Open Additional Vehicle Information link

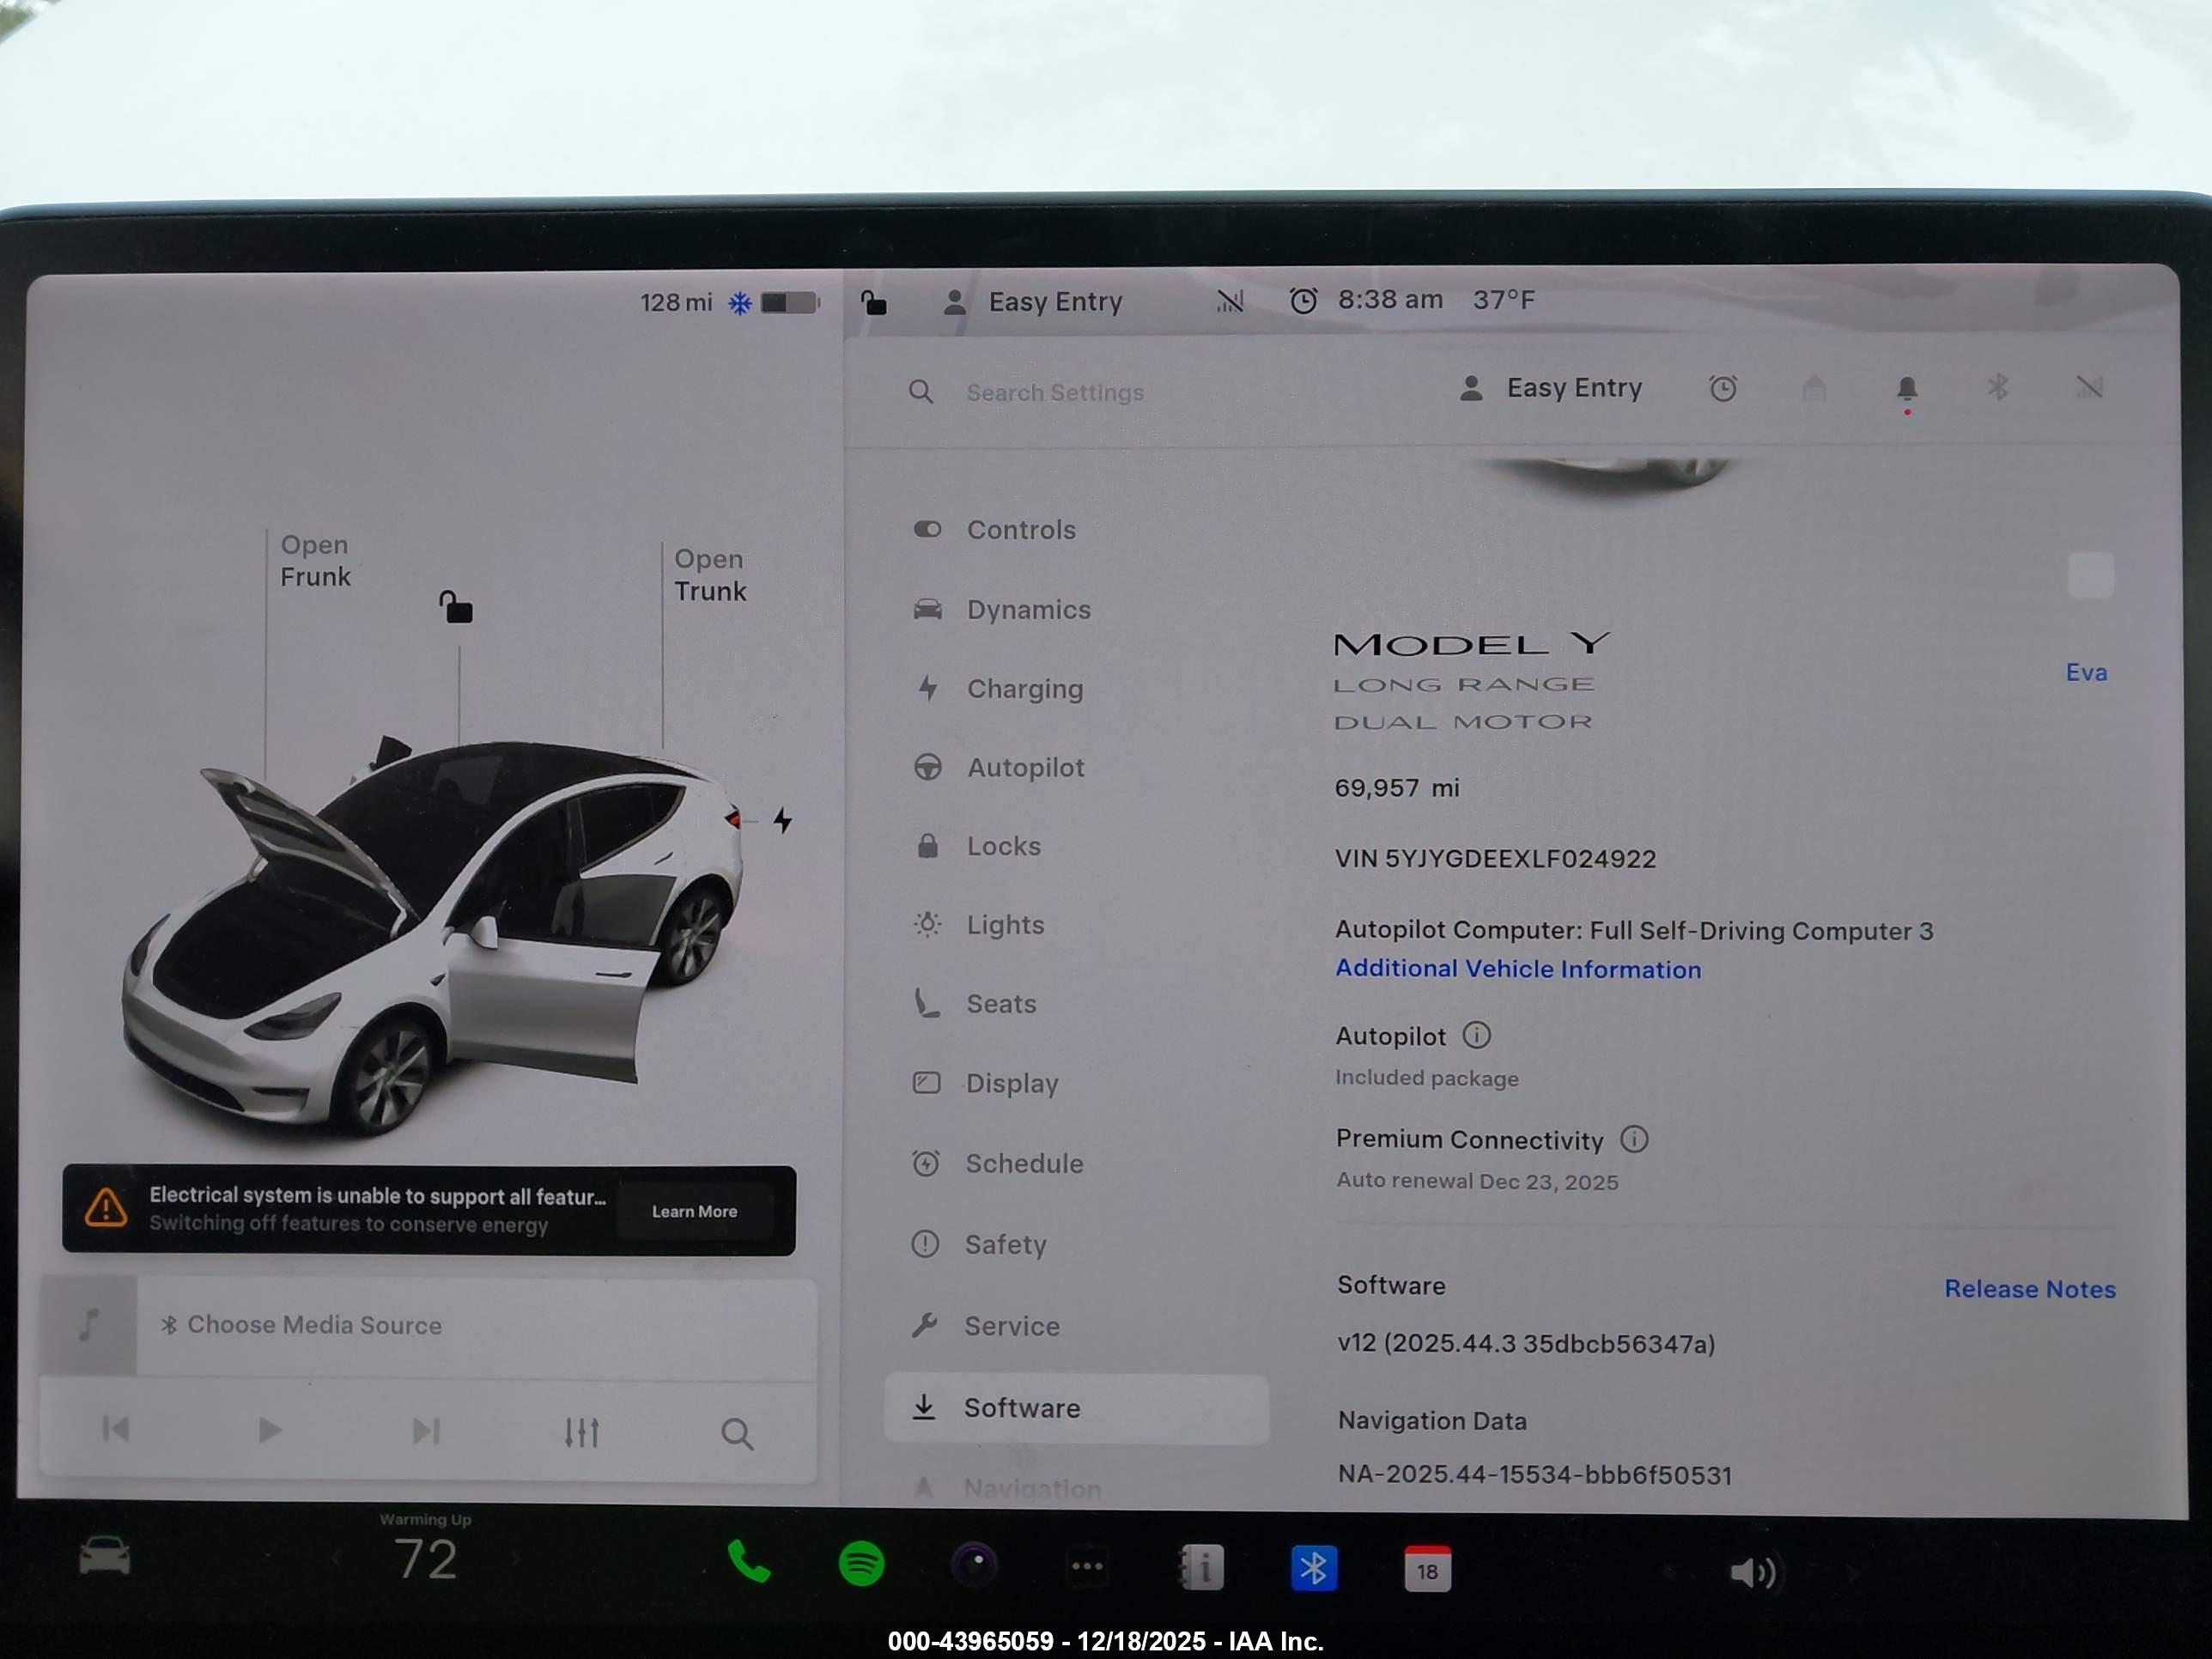[1518, 969]
